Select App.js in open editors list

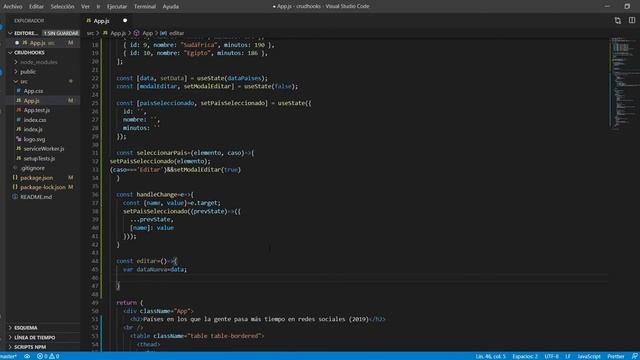pyautogui.click(x=43, y=43)
